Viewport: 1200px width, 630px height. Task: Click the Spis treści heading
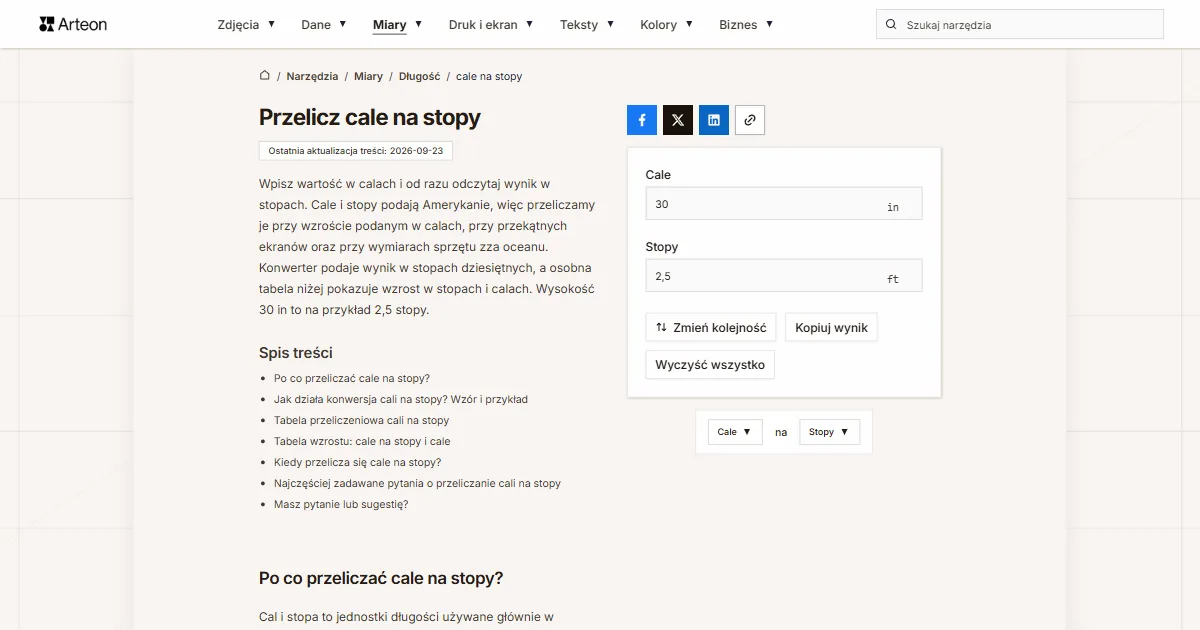[x=296, y=353]
